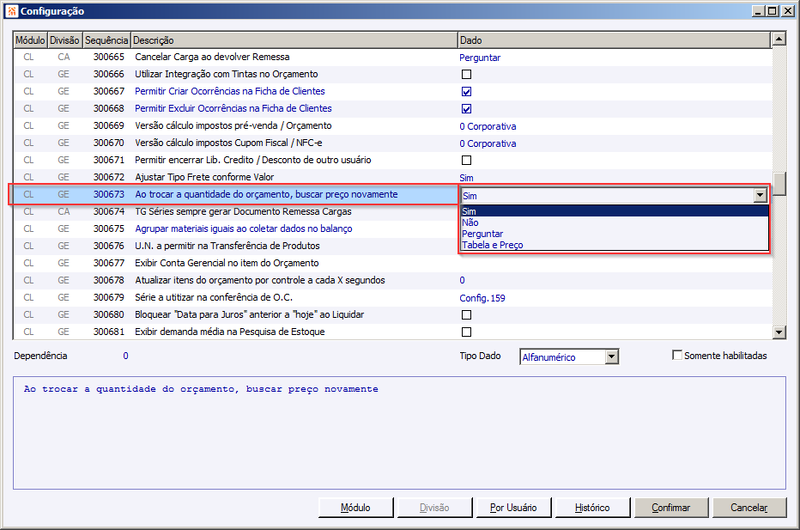Click sequence number 300666
This screenshot has height=530, width=800.
pyautogui.click(x=109, y=74)
